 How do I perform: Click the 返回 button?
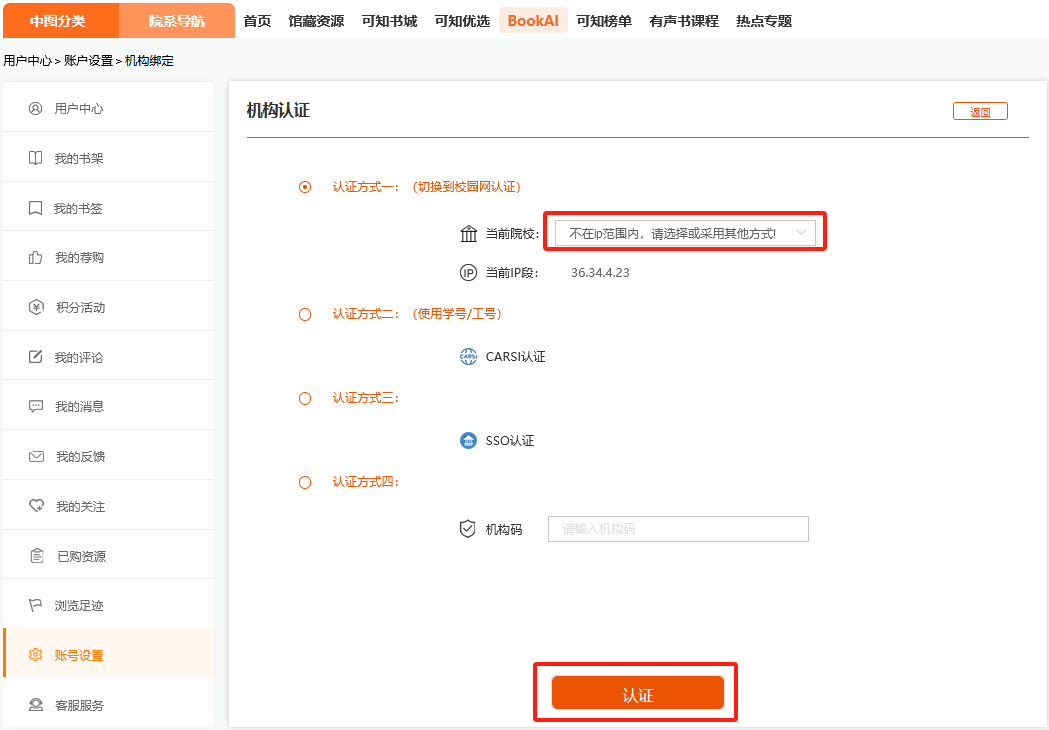click(x=980, y=112)
